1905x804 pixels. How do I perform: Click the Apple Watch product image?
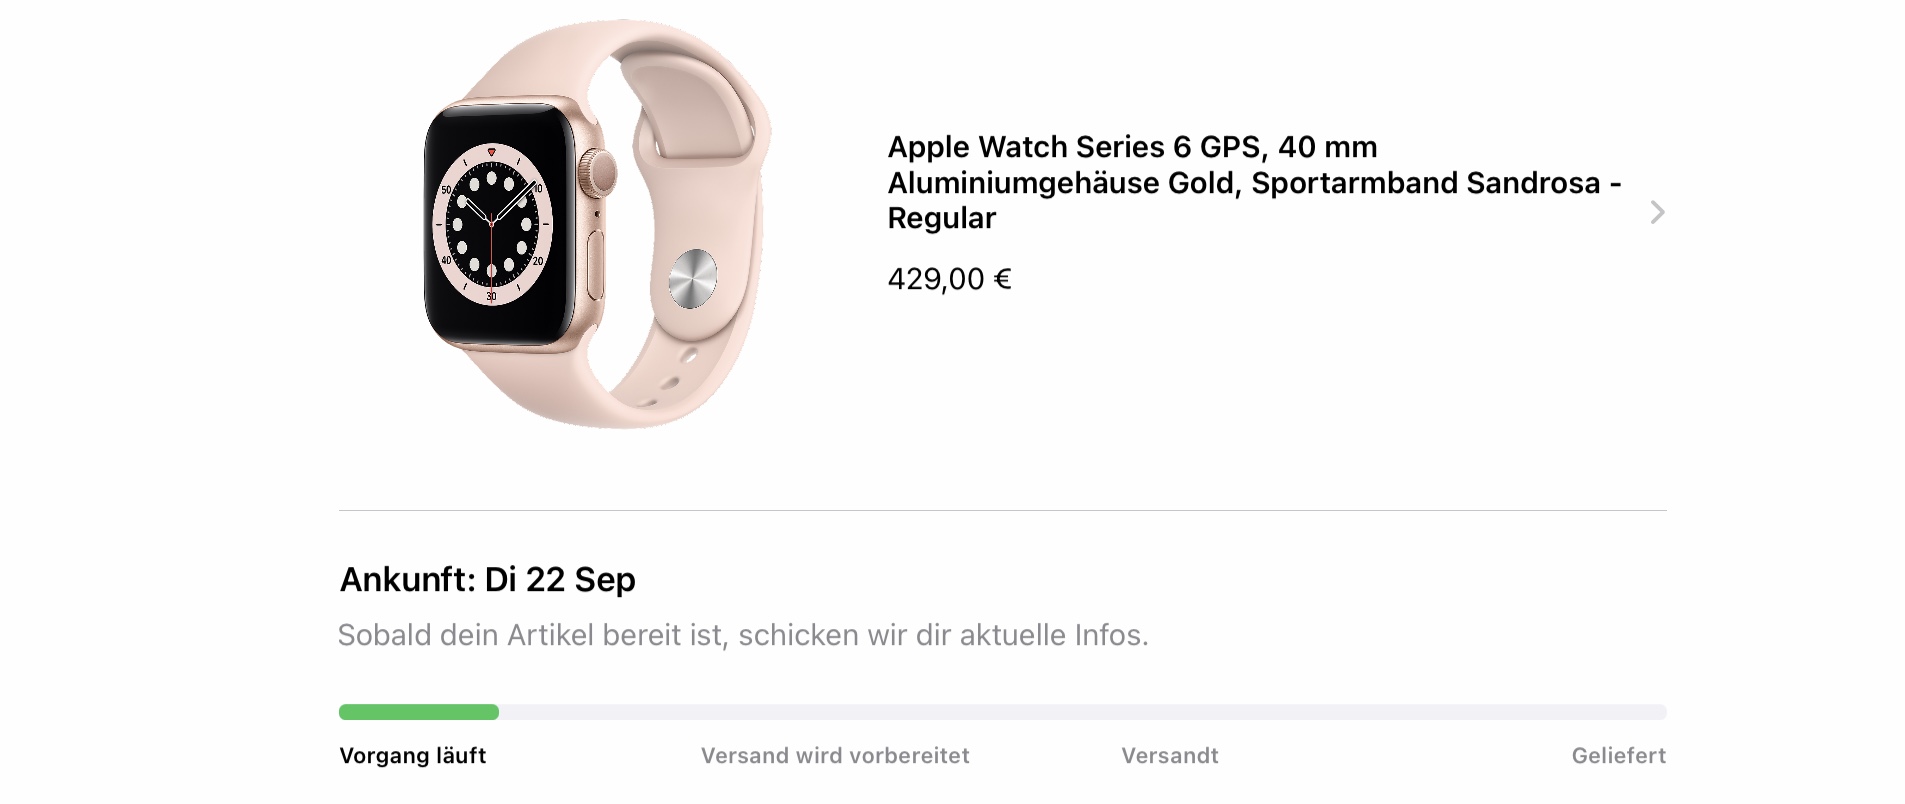[x=597, y=224]
